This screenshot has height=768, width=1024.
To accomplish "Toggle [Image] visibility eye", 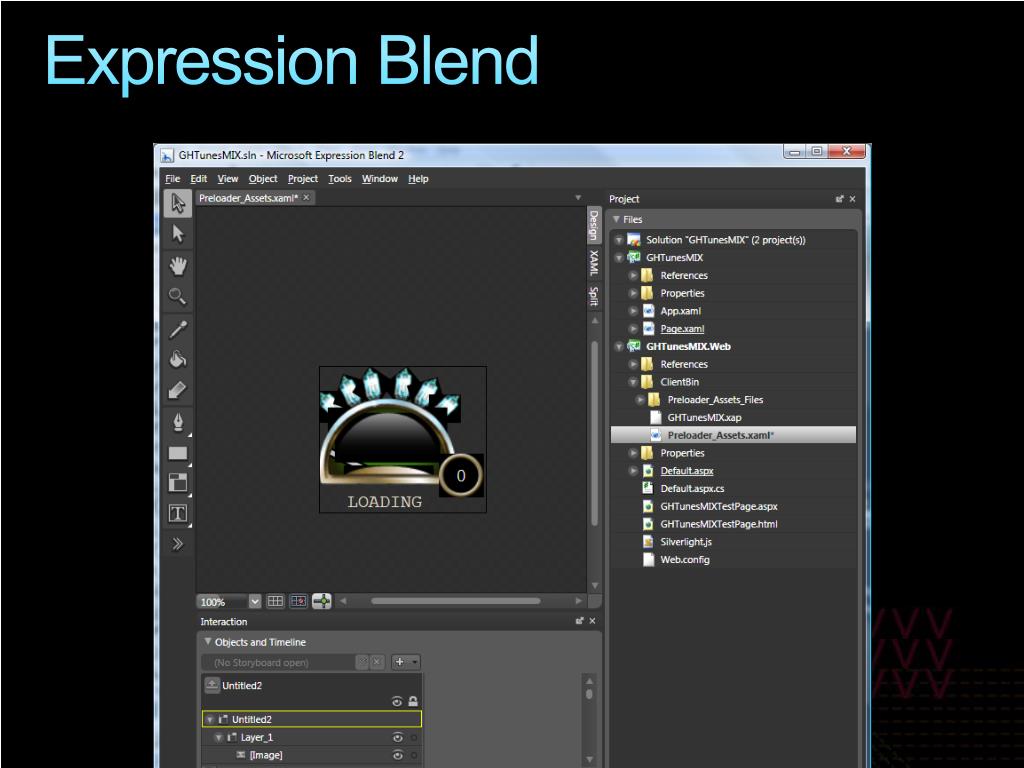I will 397,755.
